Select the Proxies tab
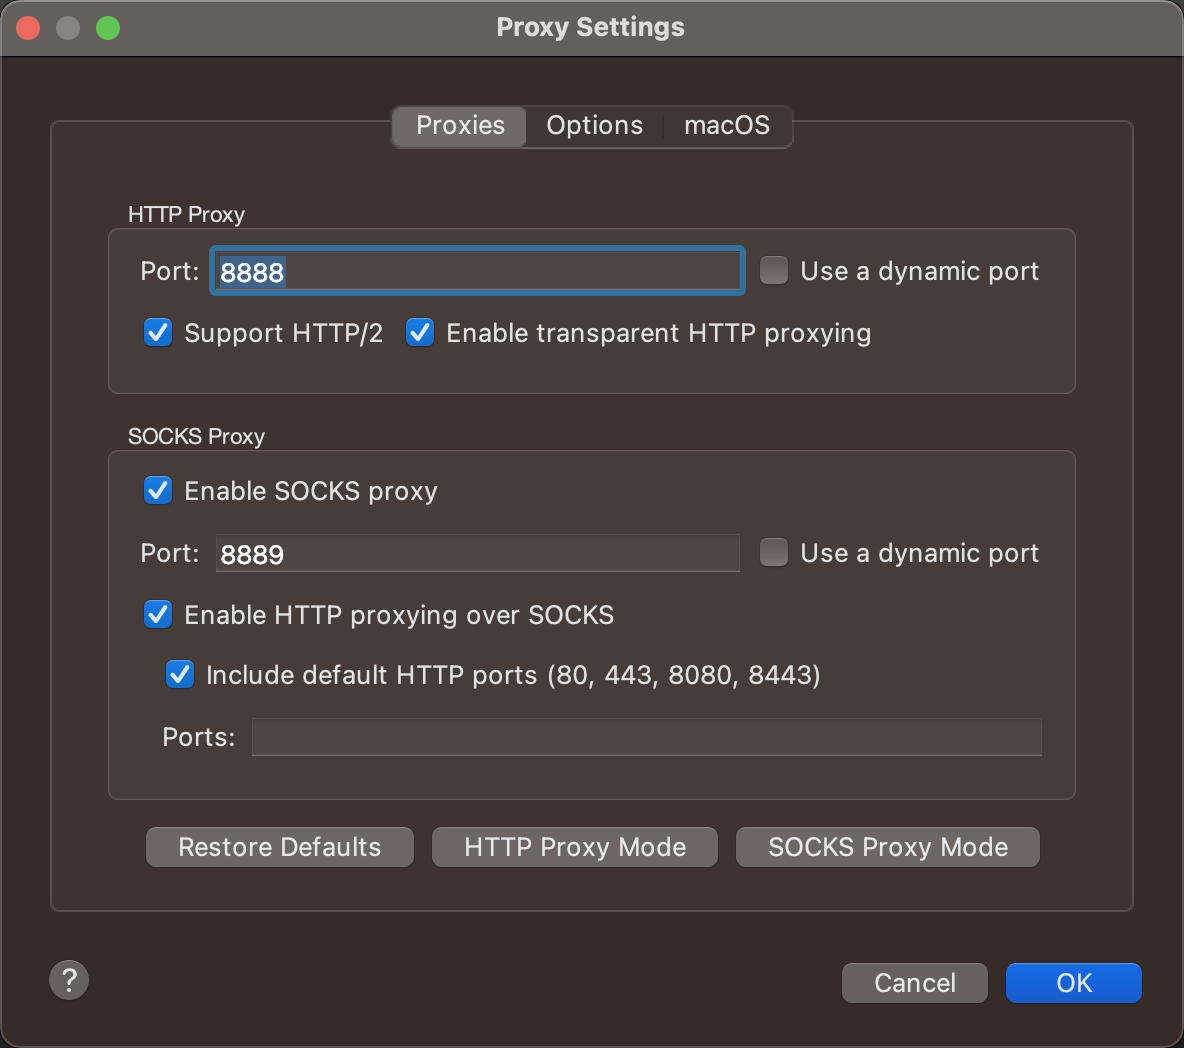Image resolution: width=1184 pixels, height=1048 pixels. (460, 126)
